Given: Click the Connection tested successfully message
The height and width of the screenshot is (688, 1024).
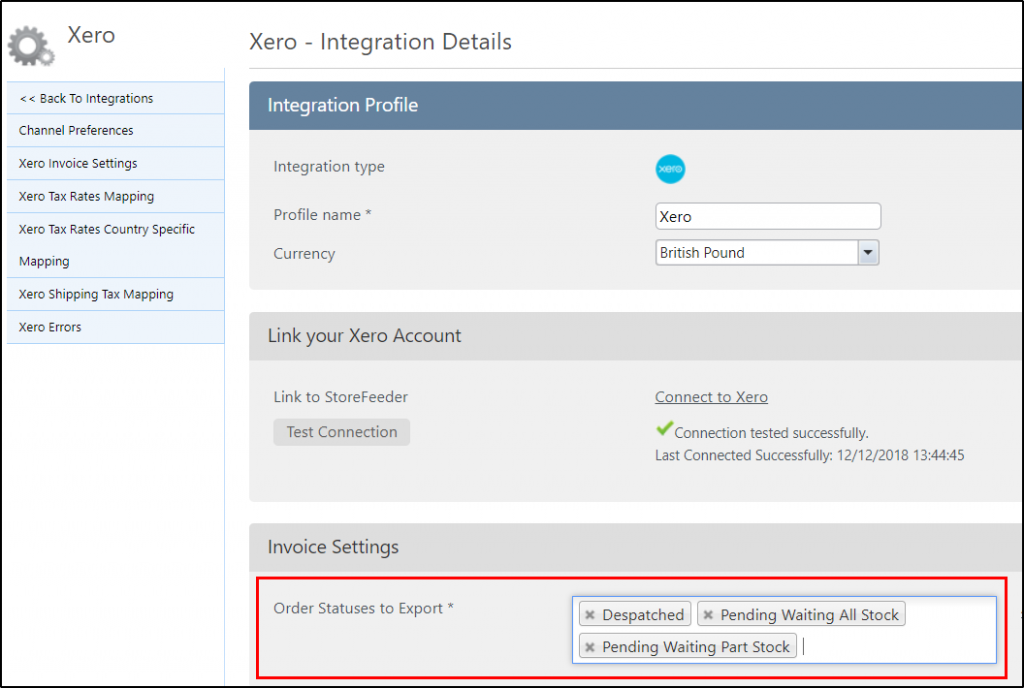Looking at the screenshot, I should click(771, 433).
